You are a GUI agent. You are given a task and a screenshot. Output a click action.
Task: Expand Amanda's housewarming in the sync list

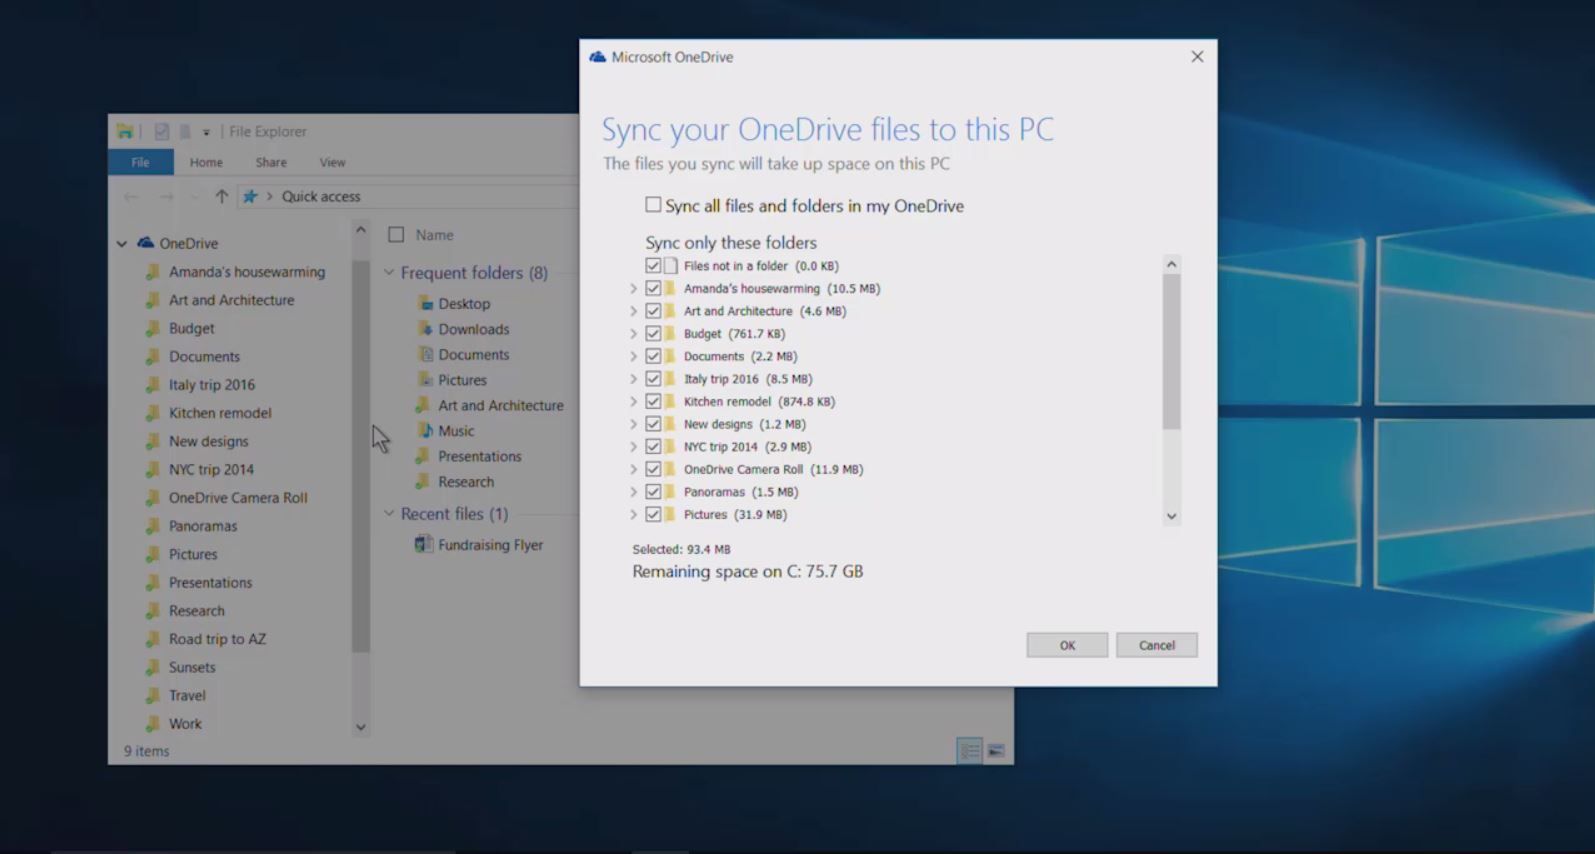click(633, 288)
